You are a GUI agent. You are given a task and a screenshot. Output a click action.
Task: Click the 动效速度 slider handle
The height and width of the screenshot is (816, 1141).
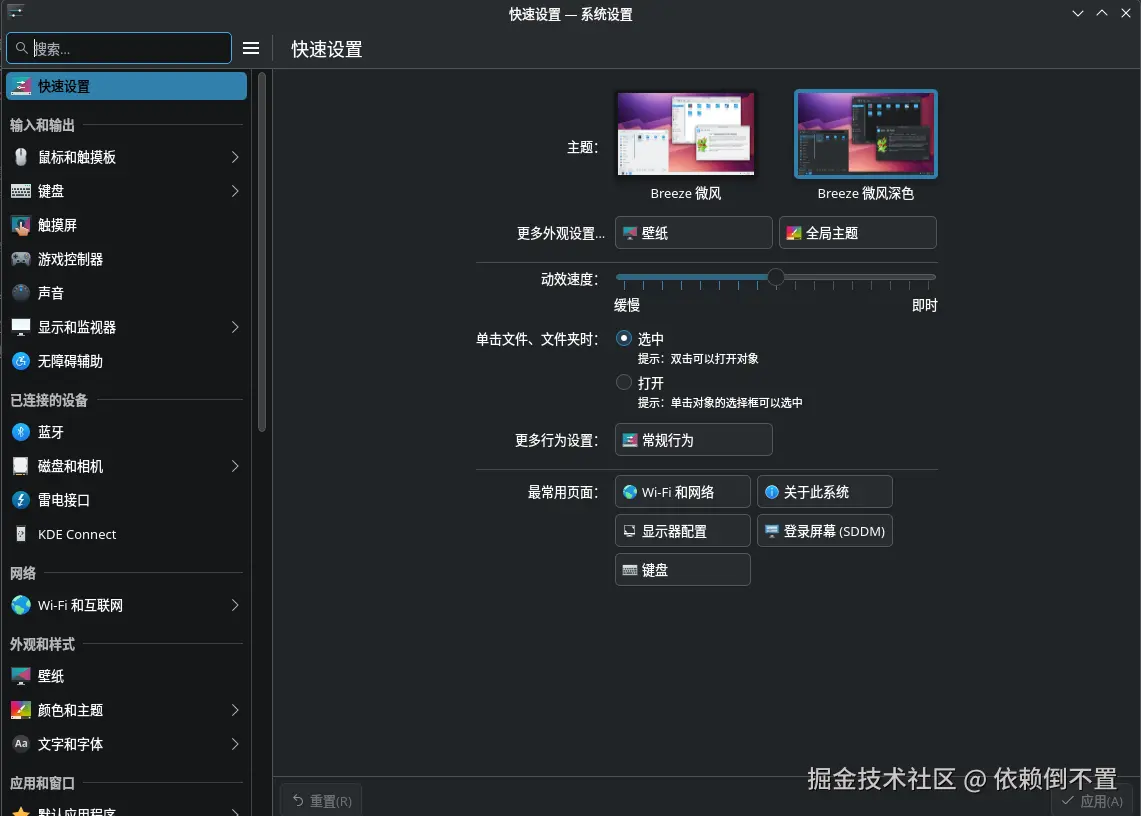tap(776, 277)
